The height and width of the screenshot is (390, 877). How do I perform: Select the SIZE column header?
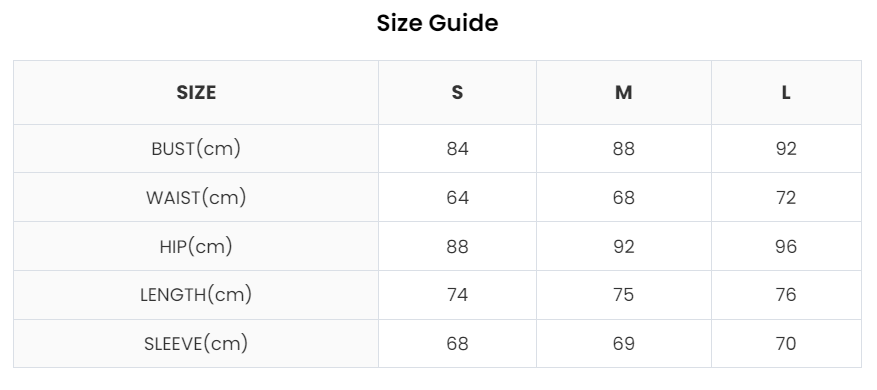point(196,92)
